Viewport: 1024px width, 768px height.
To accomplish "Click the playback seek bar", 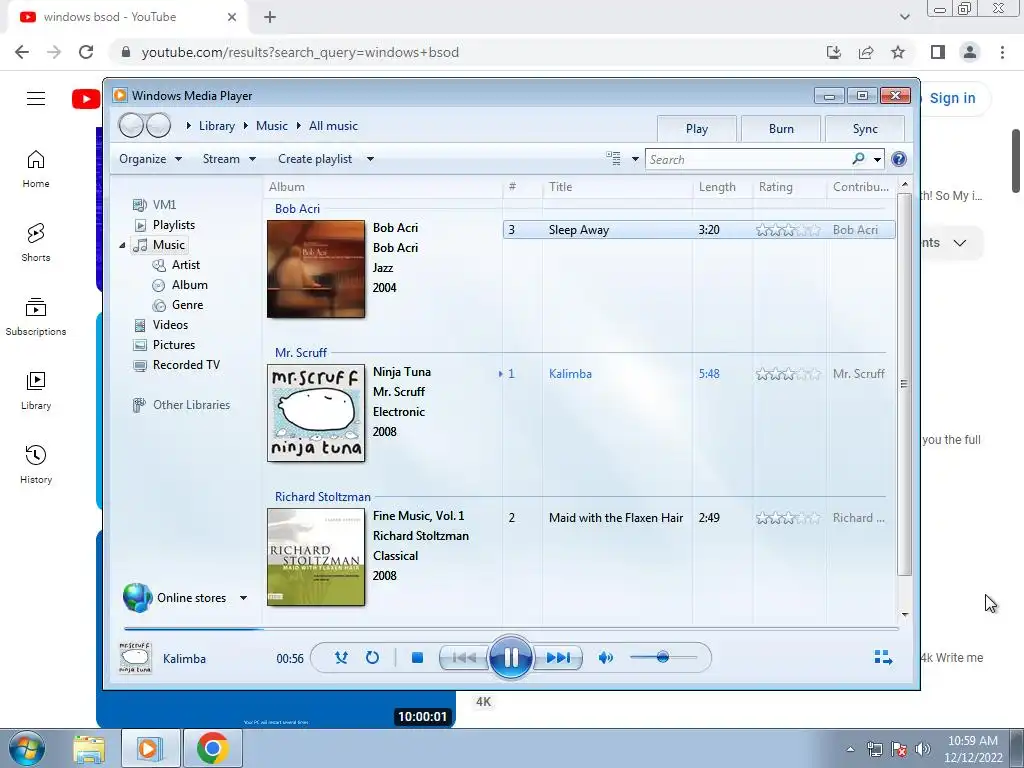I will tap(511, 629).
